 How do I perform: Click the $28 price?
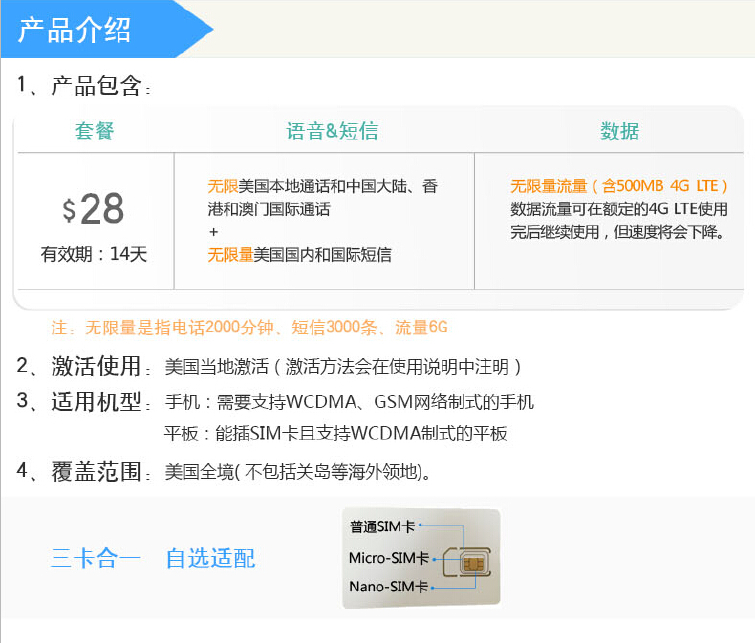(x=94, y=209)
